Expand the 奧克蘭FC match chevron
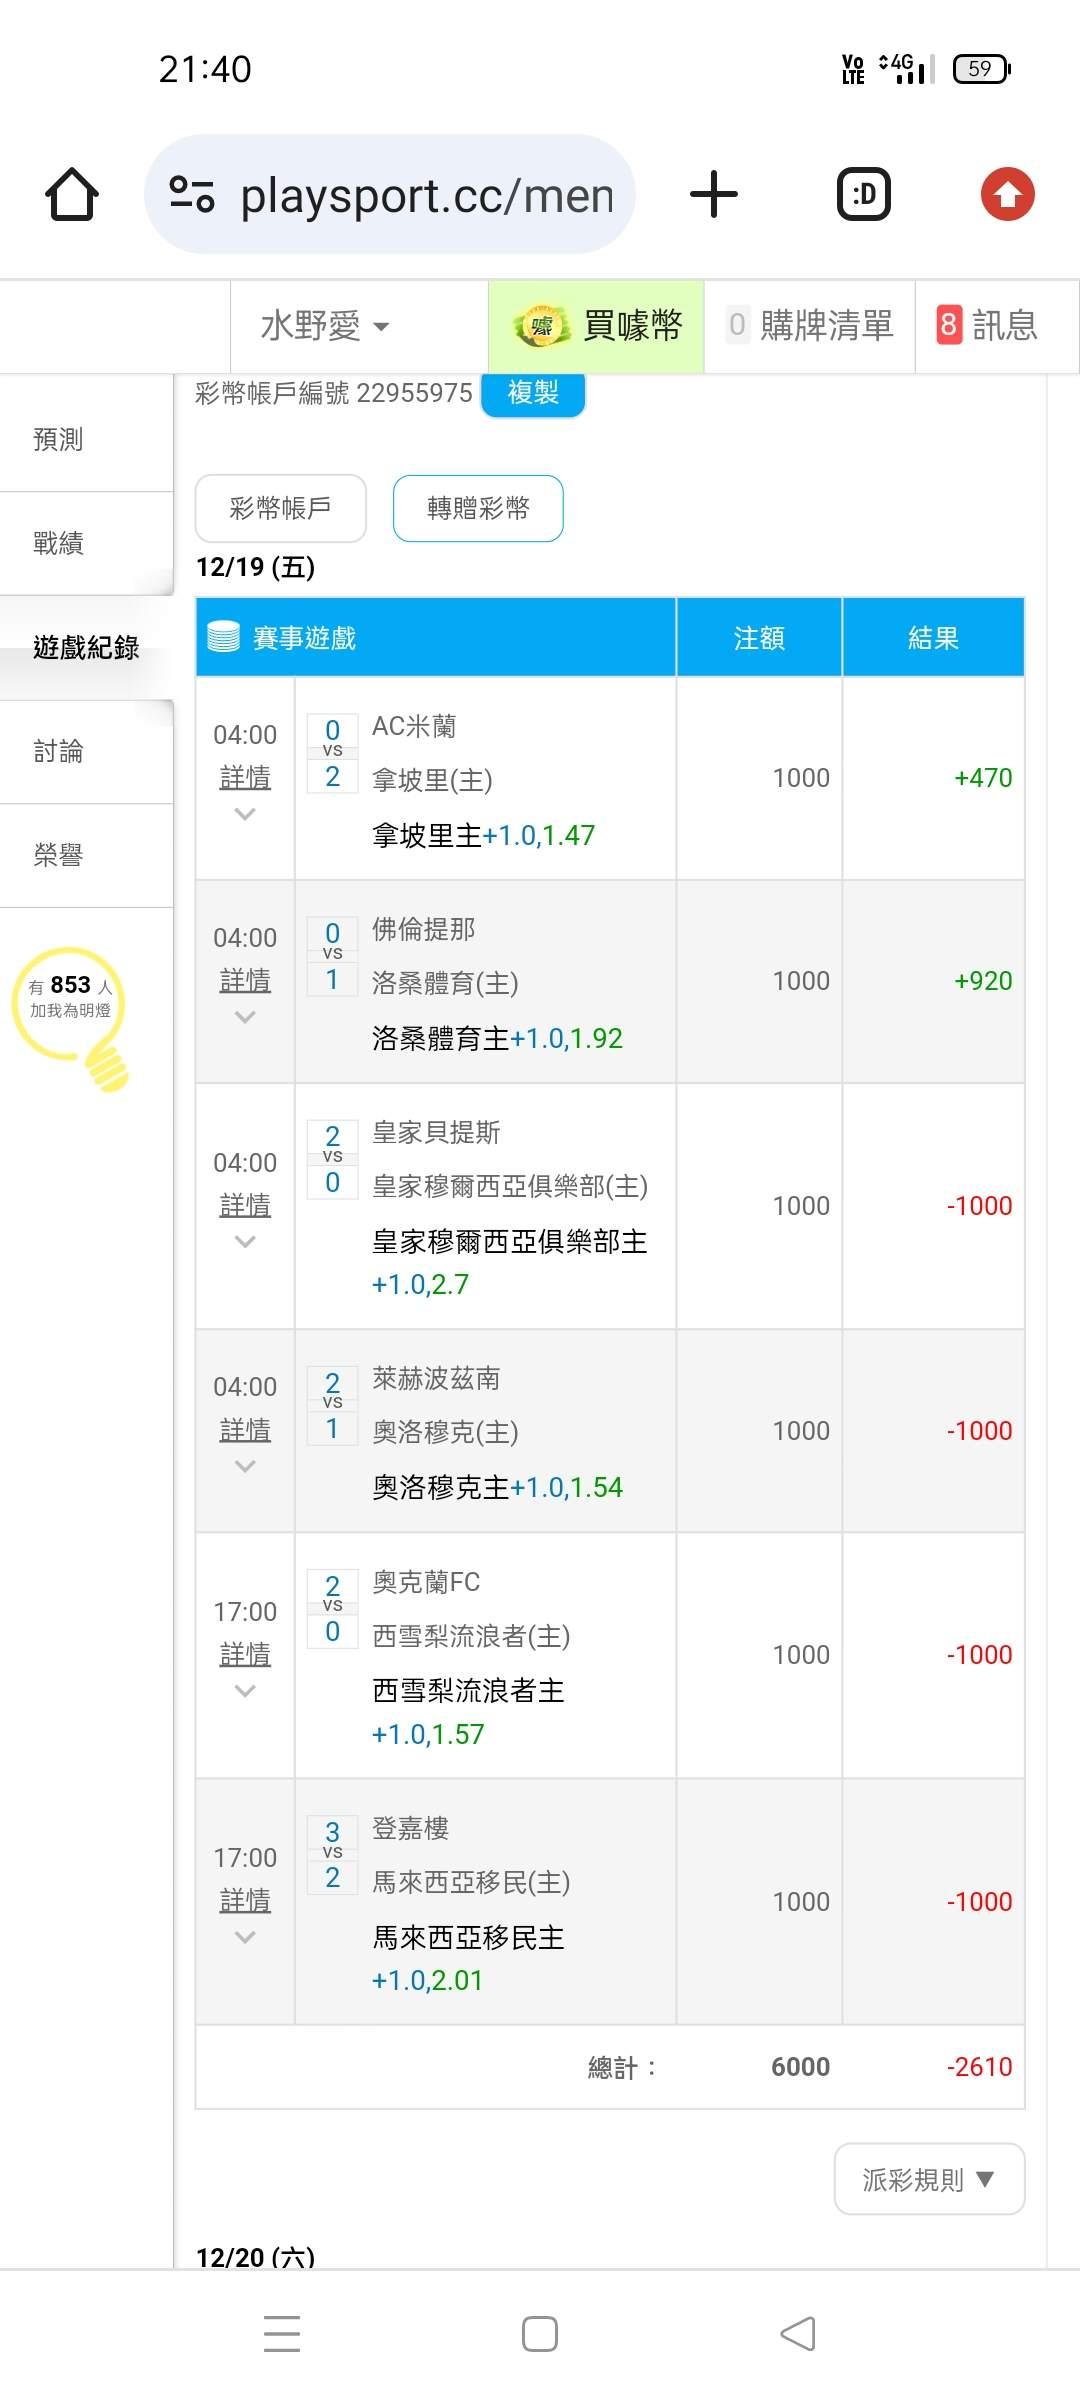The height and width of the screenshot is (2400, 1080). click(x=245, y=1691)
